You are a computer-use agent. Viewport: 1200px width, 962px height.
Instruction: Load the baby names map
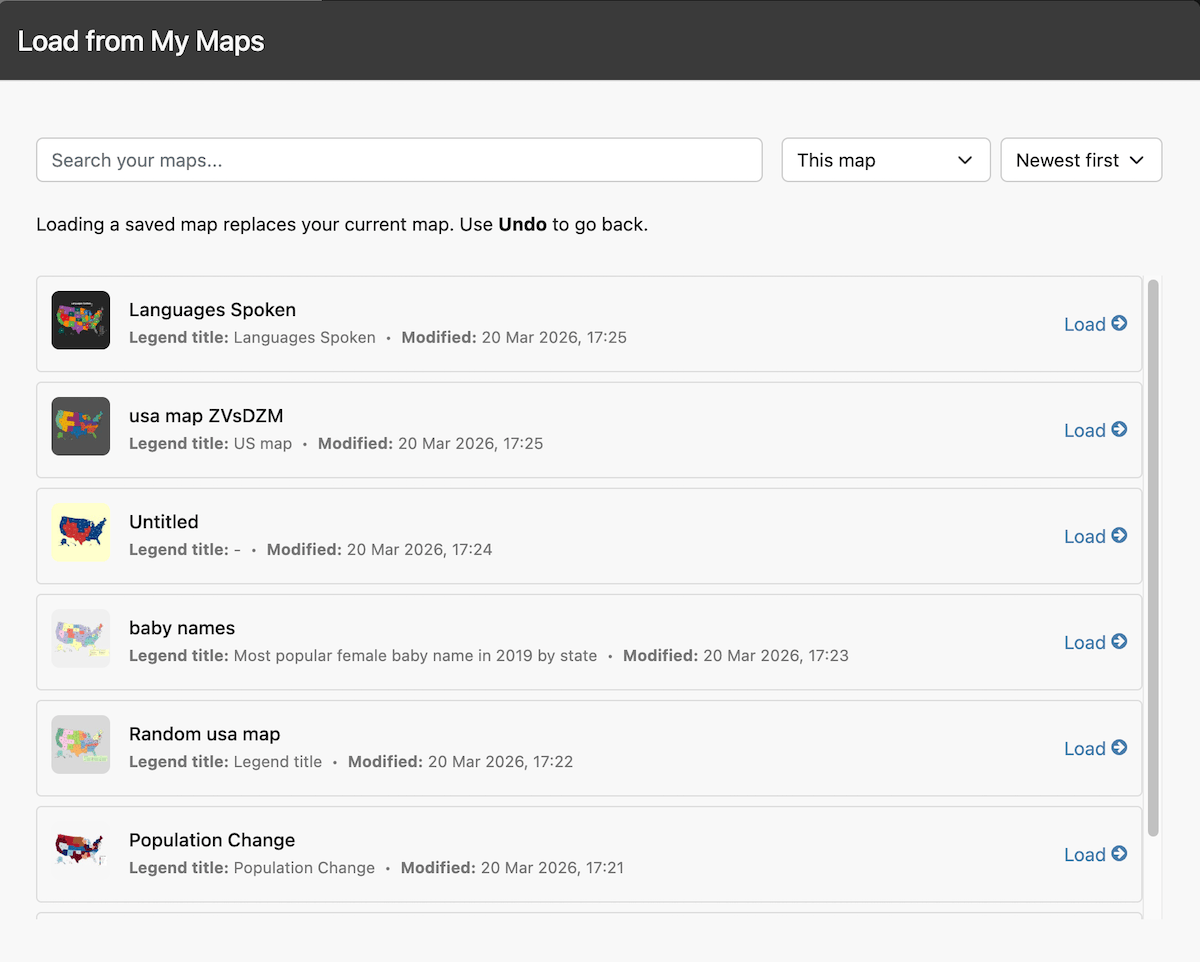[x=1084, y=642]
